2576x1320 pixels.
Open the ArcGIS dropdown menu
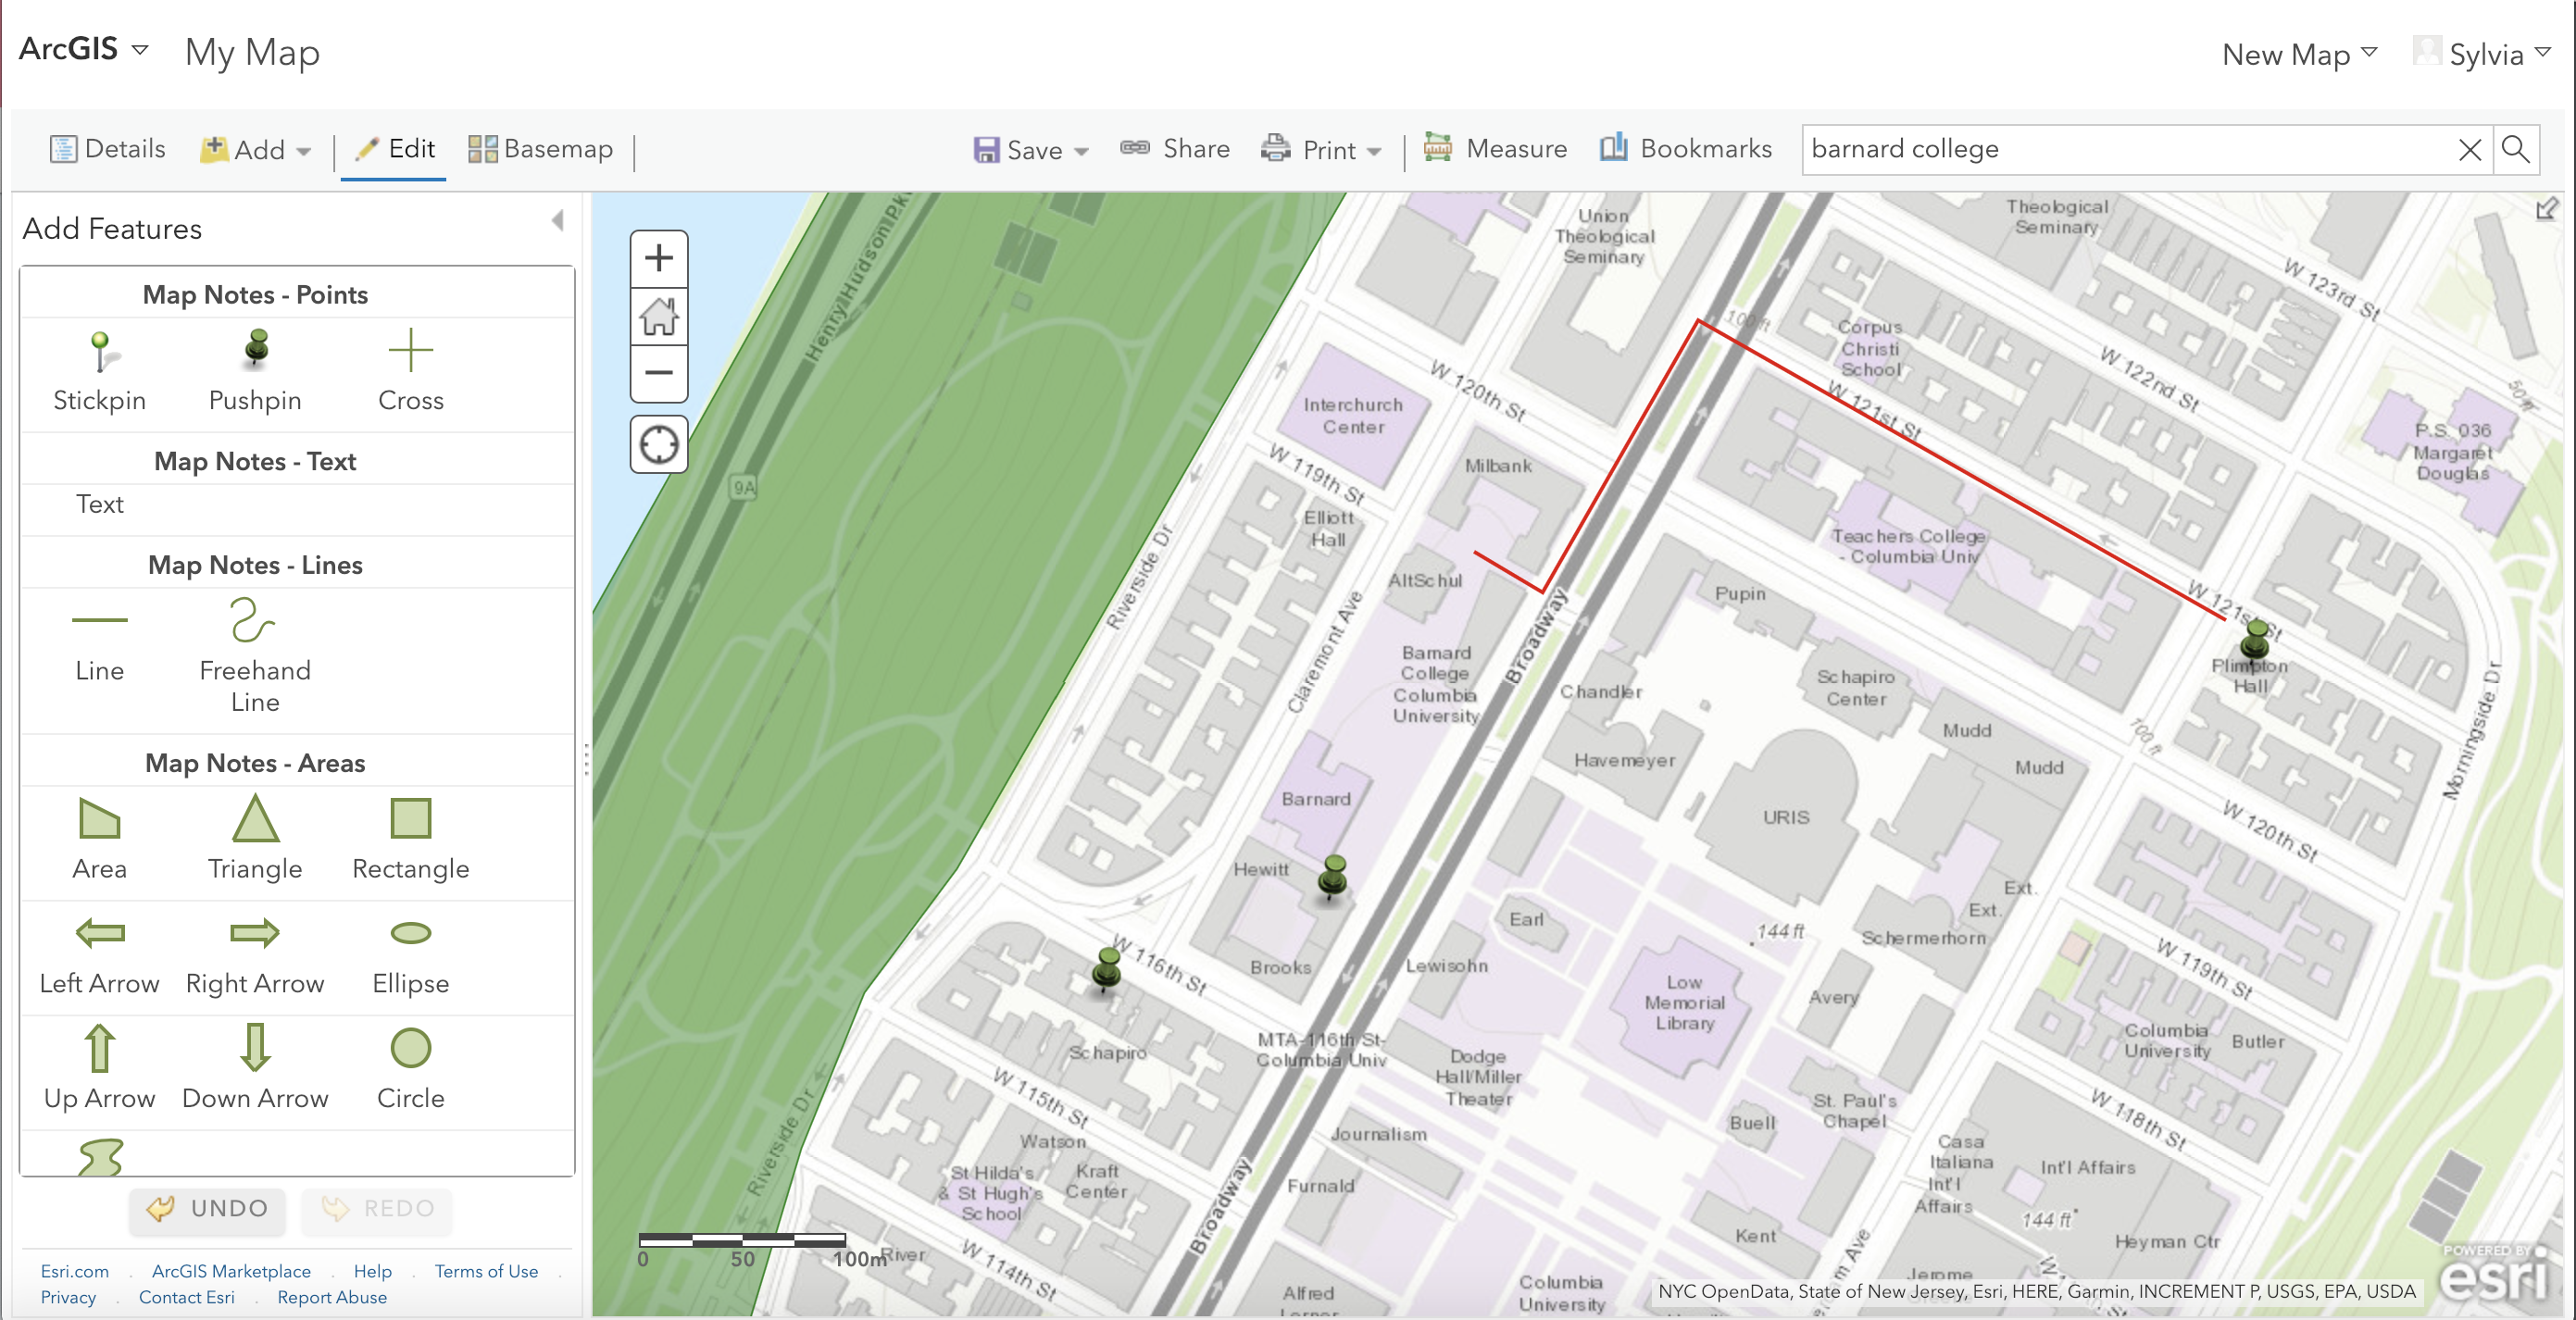(x=83, y=48)
